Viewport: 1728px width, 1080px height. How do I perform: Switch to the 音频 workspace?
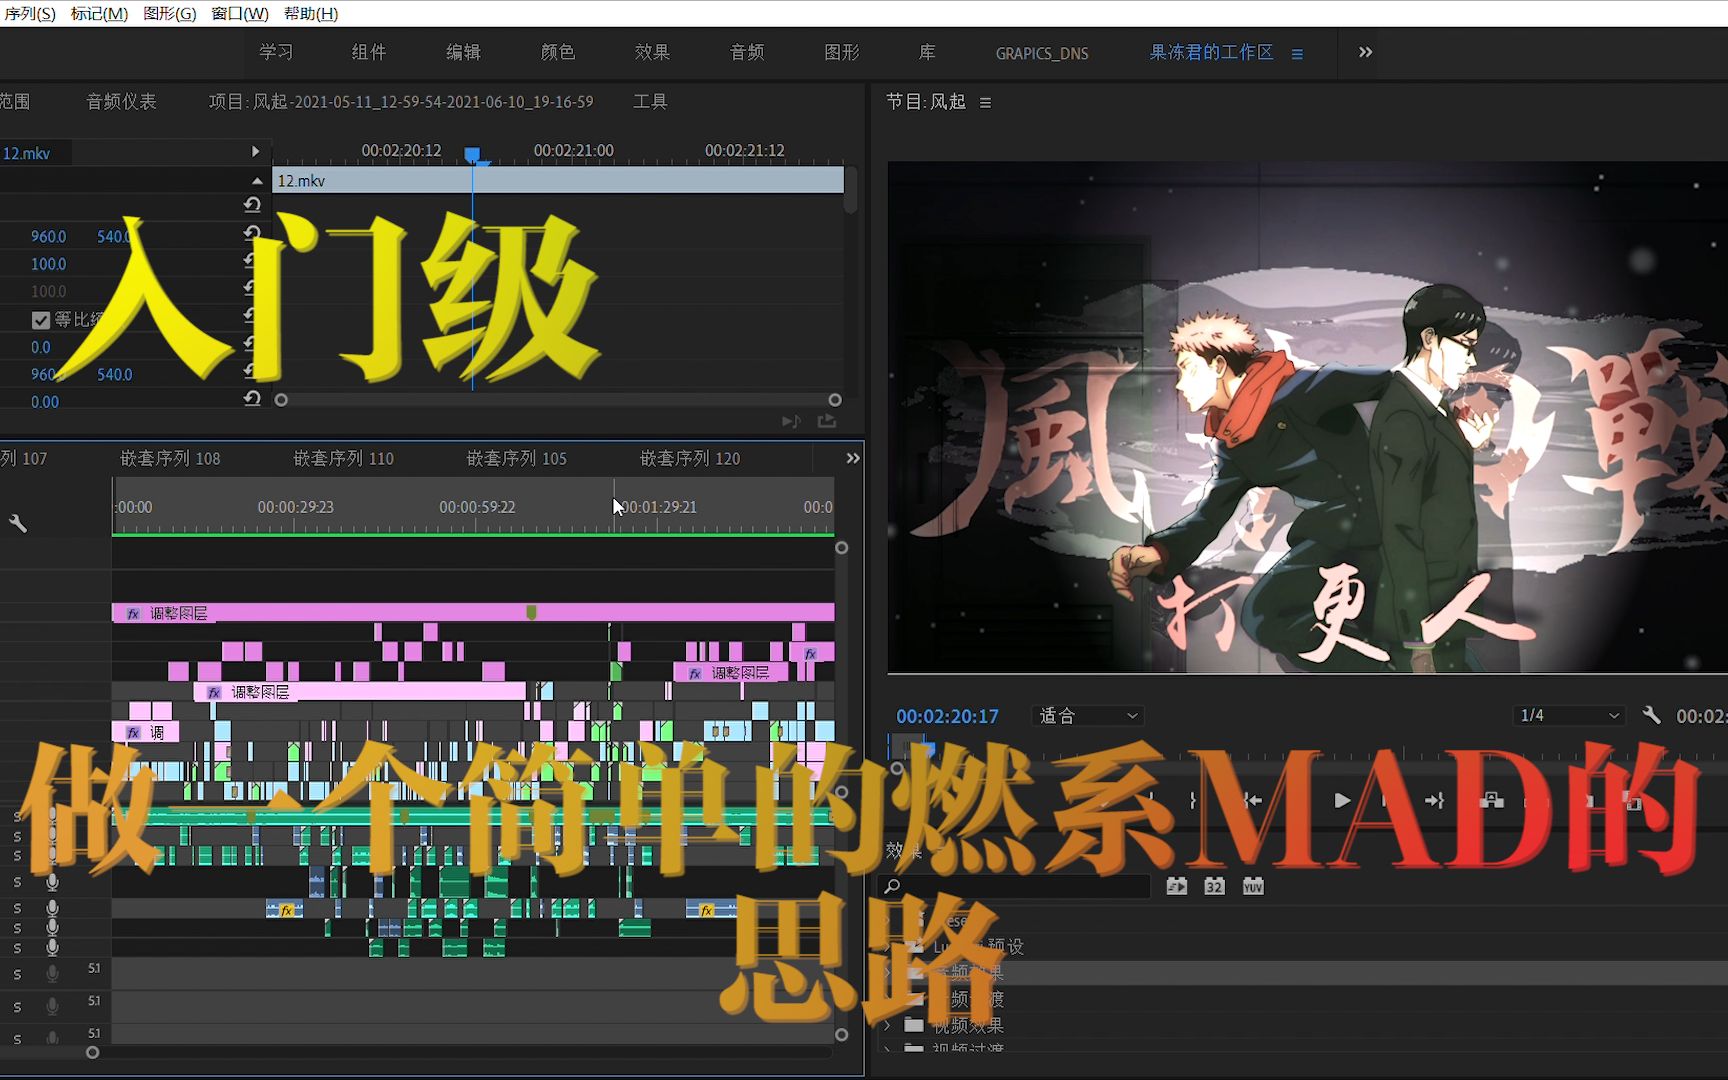747,52
